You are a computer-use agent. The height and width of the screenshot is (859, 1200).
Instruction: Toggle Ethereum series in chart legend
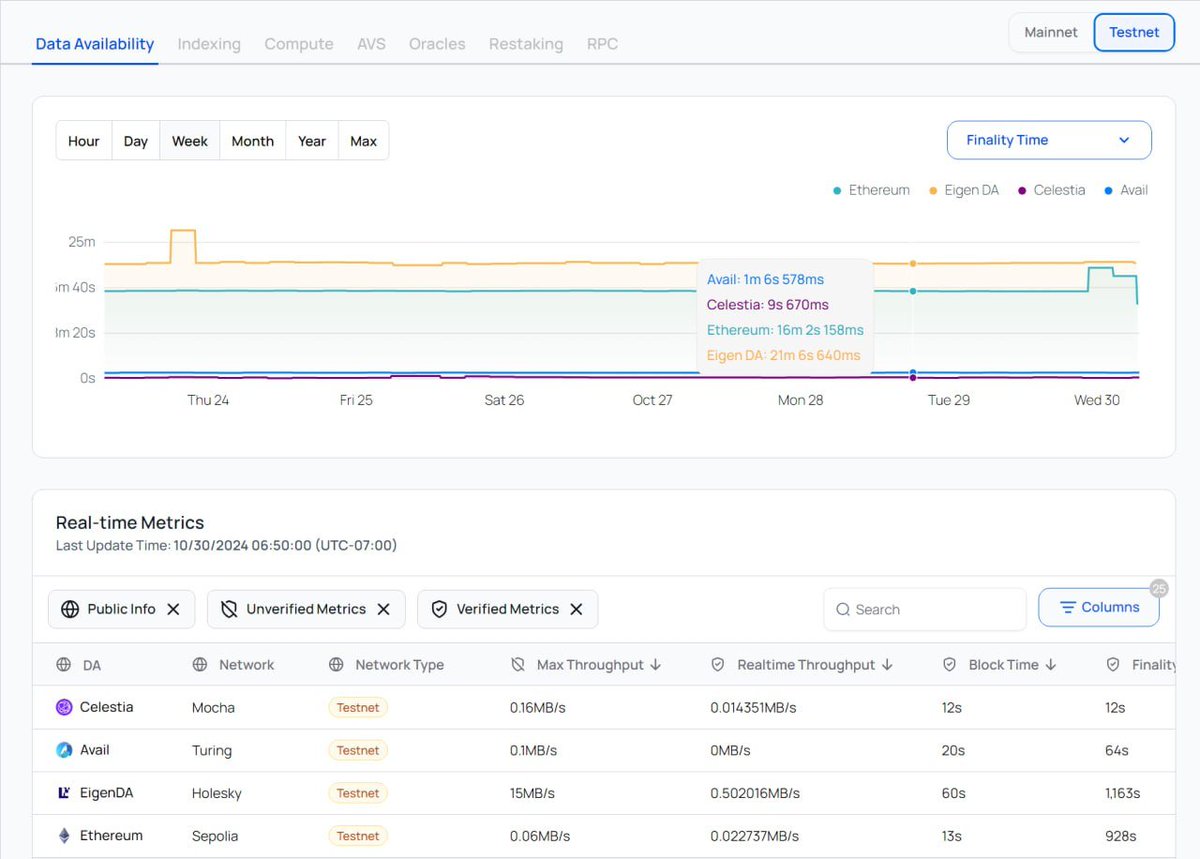coord(871,190)
